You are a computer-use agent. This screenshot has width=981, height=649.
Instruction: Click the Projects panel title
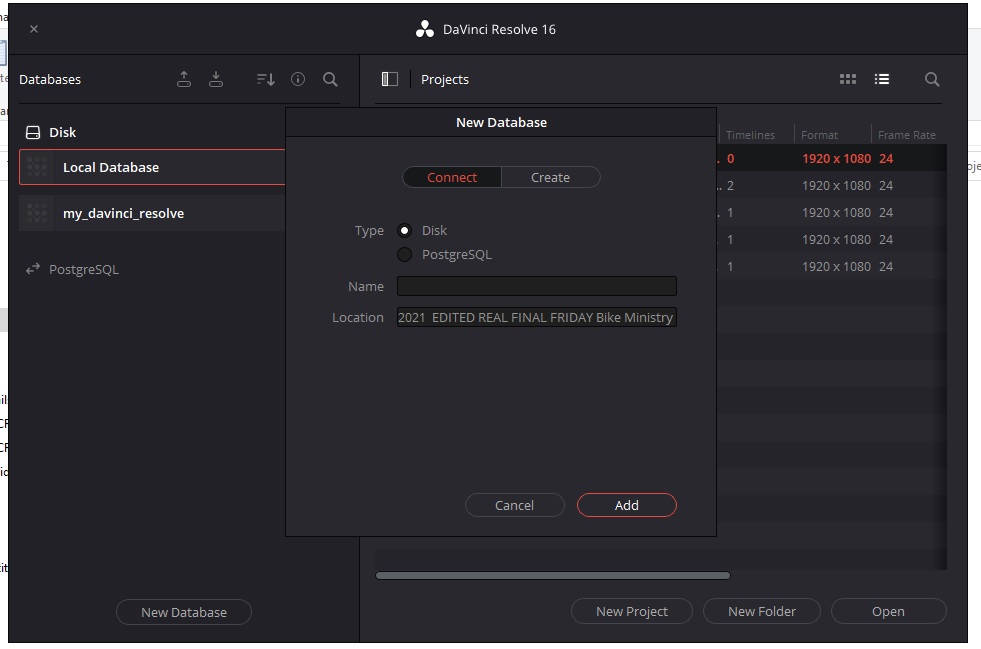[x=445, y=79]
